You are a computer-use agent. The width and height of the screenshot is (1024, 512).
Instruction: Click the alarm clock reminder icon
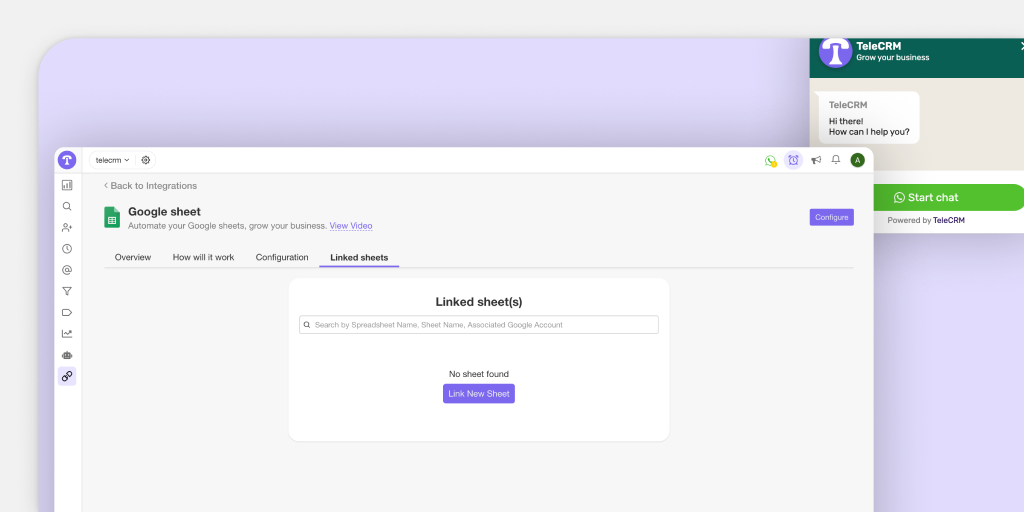(x=793, y=160)
